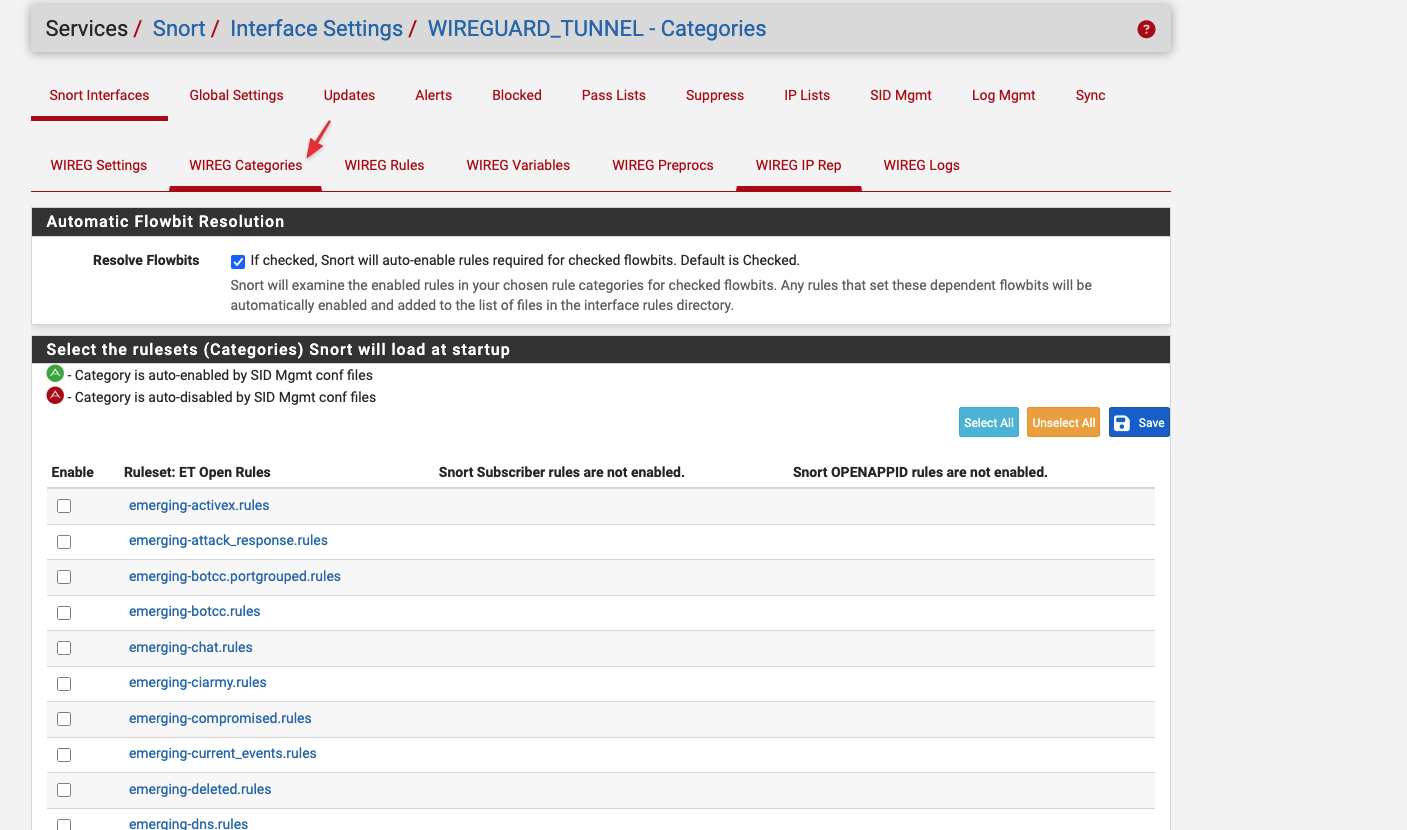Open the emerging-attack_response.rules link
Viewport: 1407px width, 830px height.
coord(228,540)
